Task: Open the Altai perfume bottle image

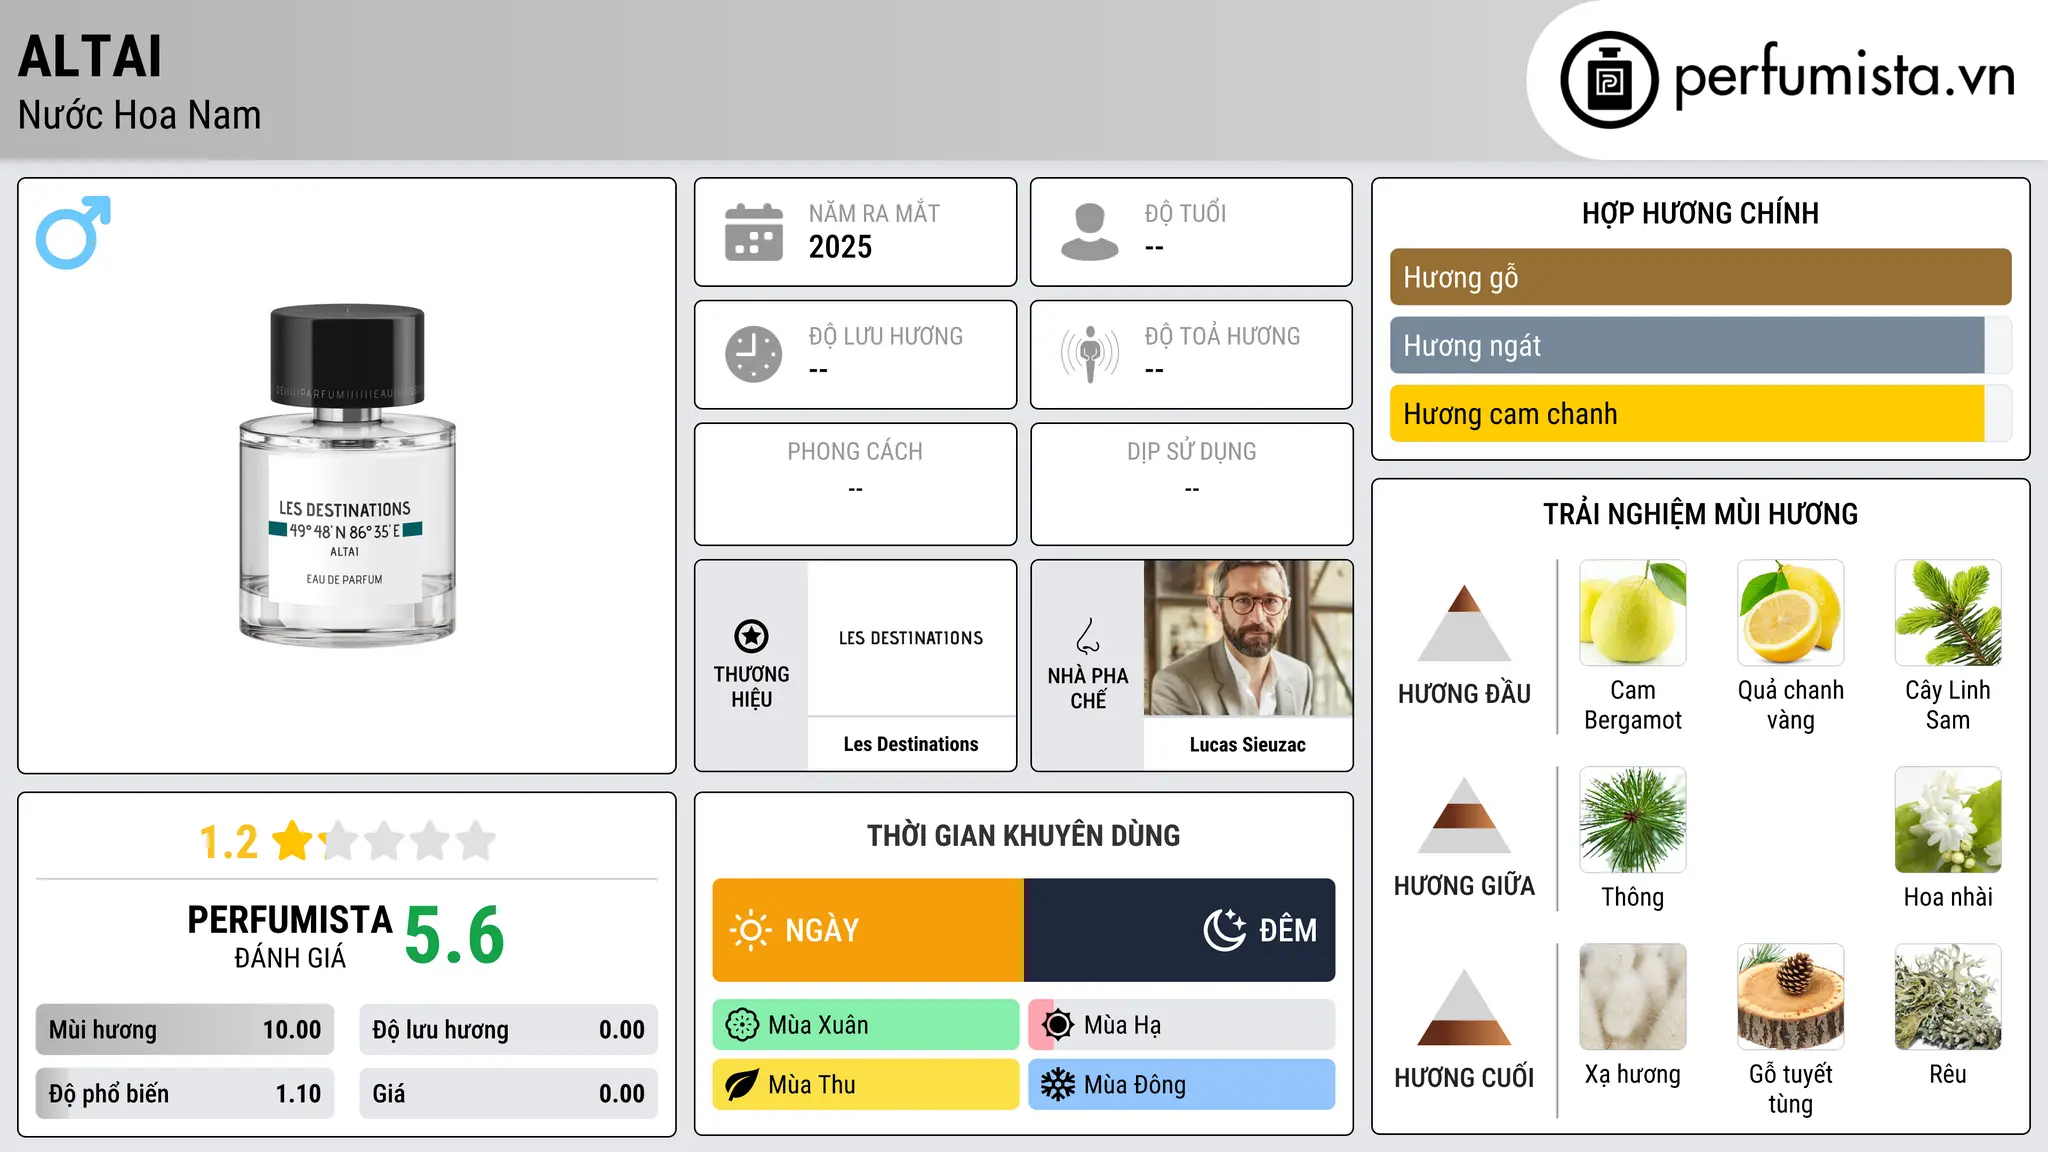Action: 347,476
